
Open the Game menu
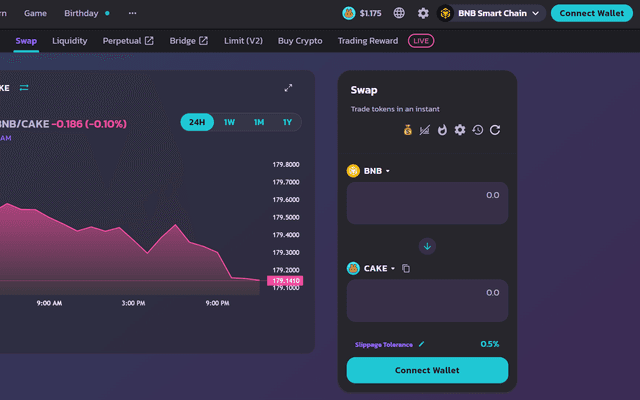35,13
